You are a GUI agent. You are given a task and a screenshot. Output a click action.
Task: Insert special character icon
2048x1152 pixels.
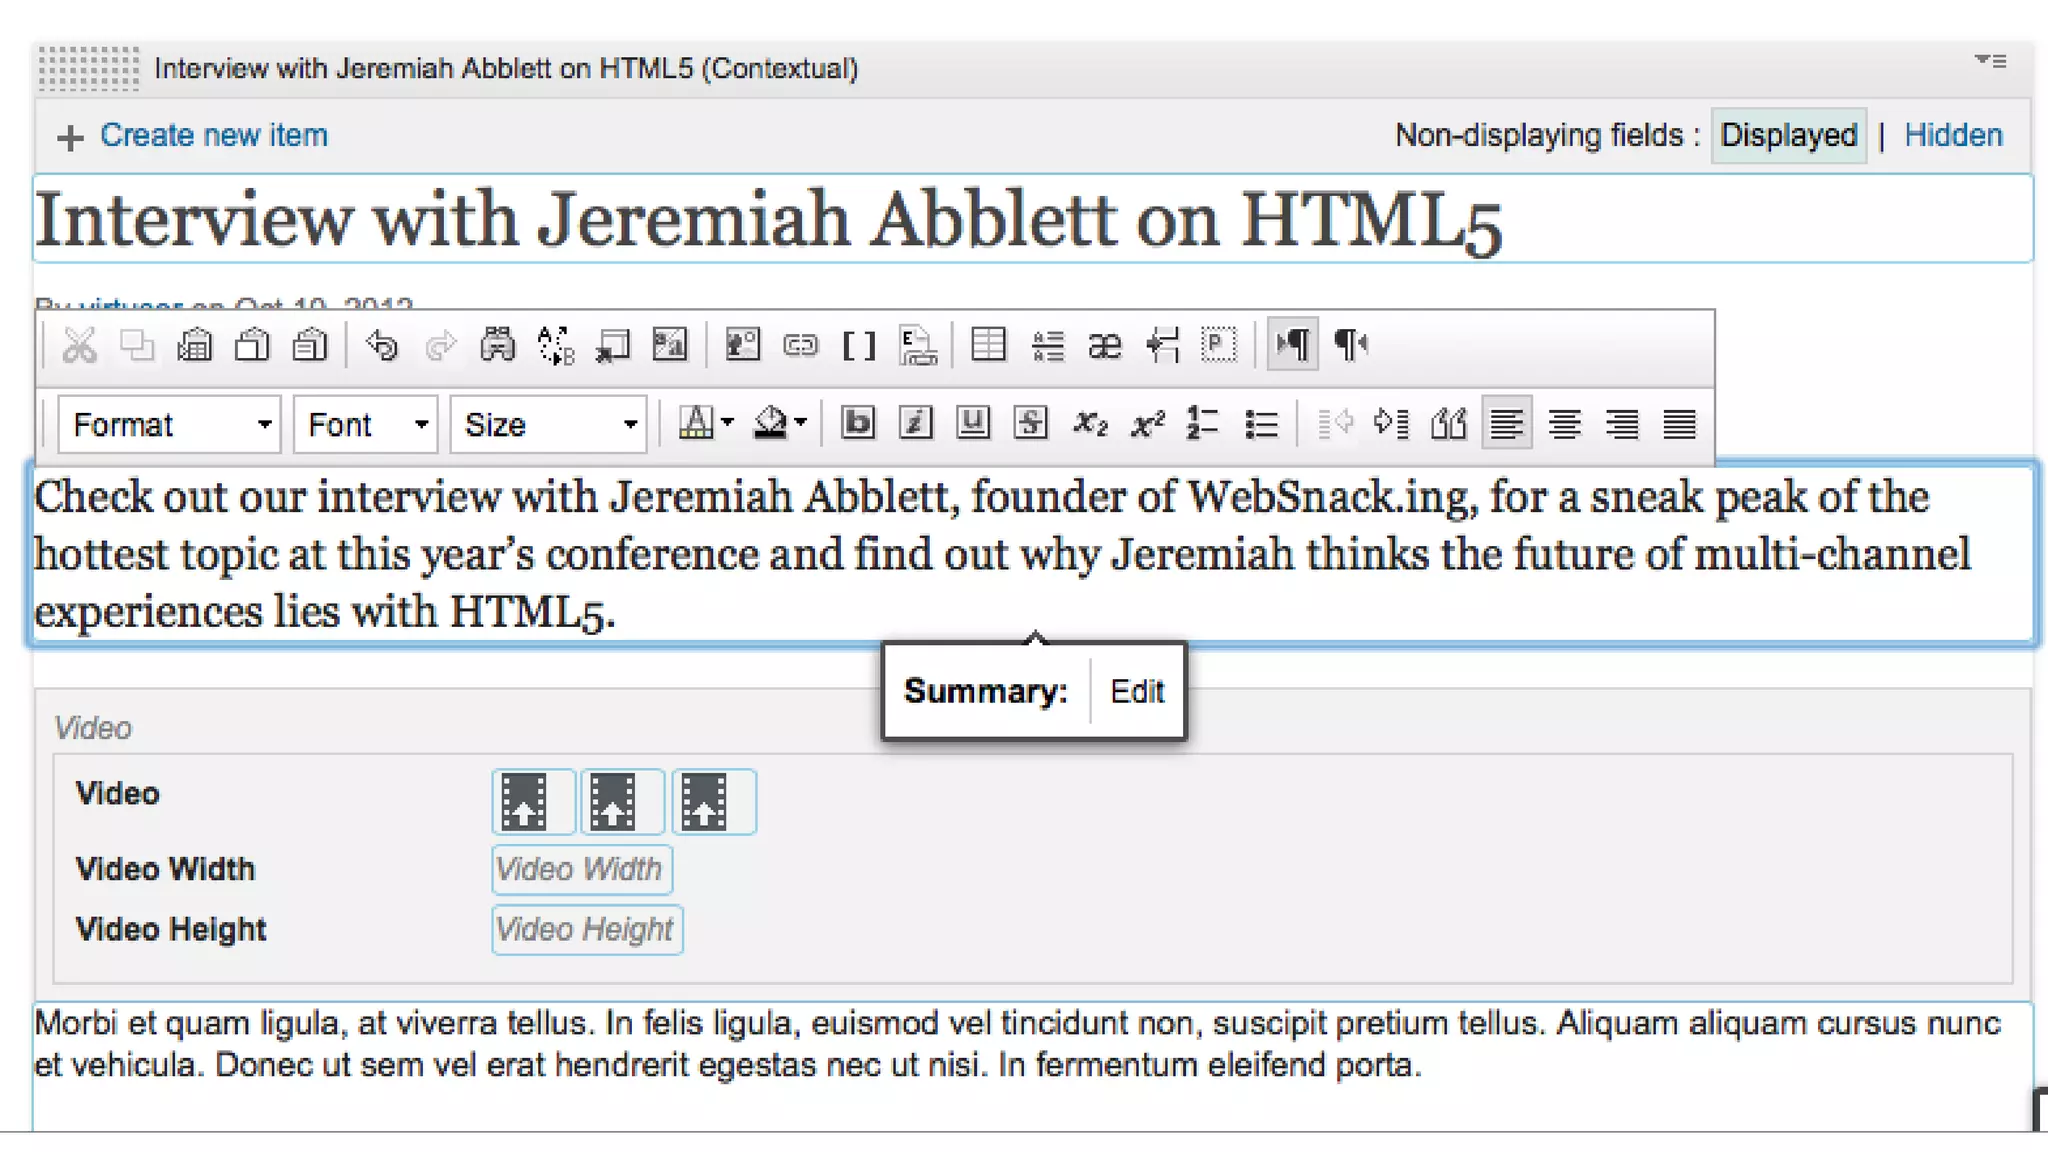coord(1104,346)
